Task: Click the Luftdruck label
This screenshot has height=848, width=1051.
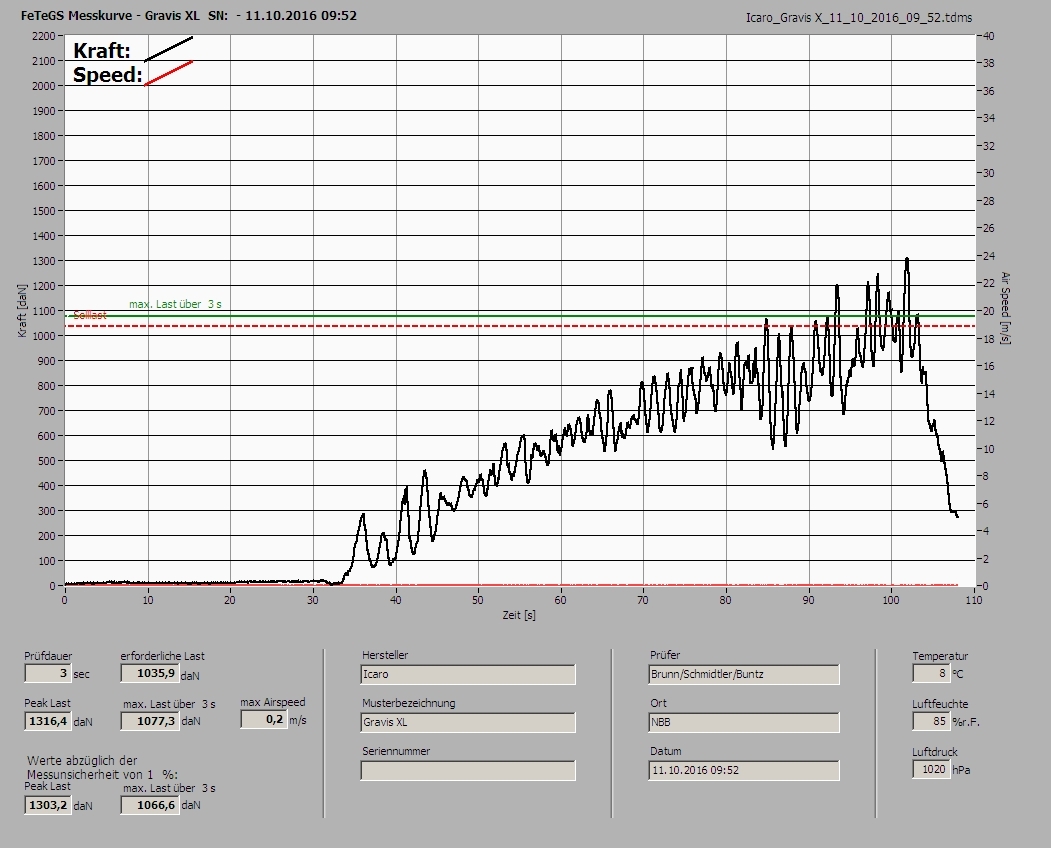Action: (x=934, y=752)
